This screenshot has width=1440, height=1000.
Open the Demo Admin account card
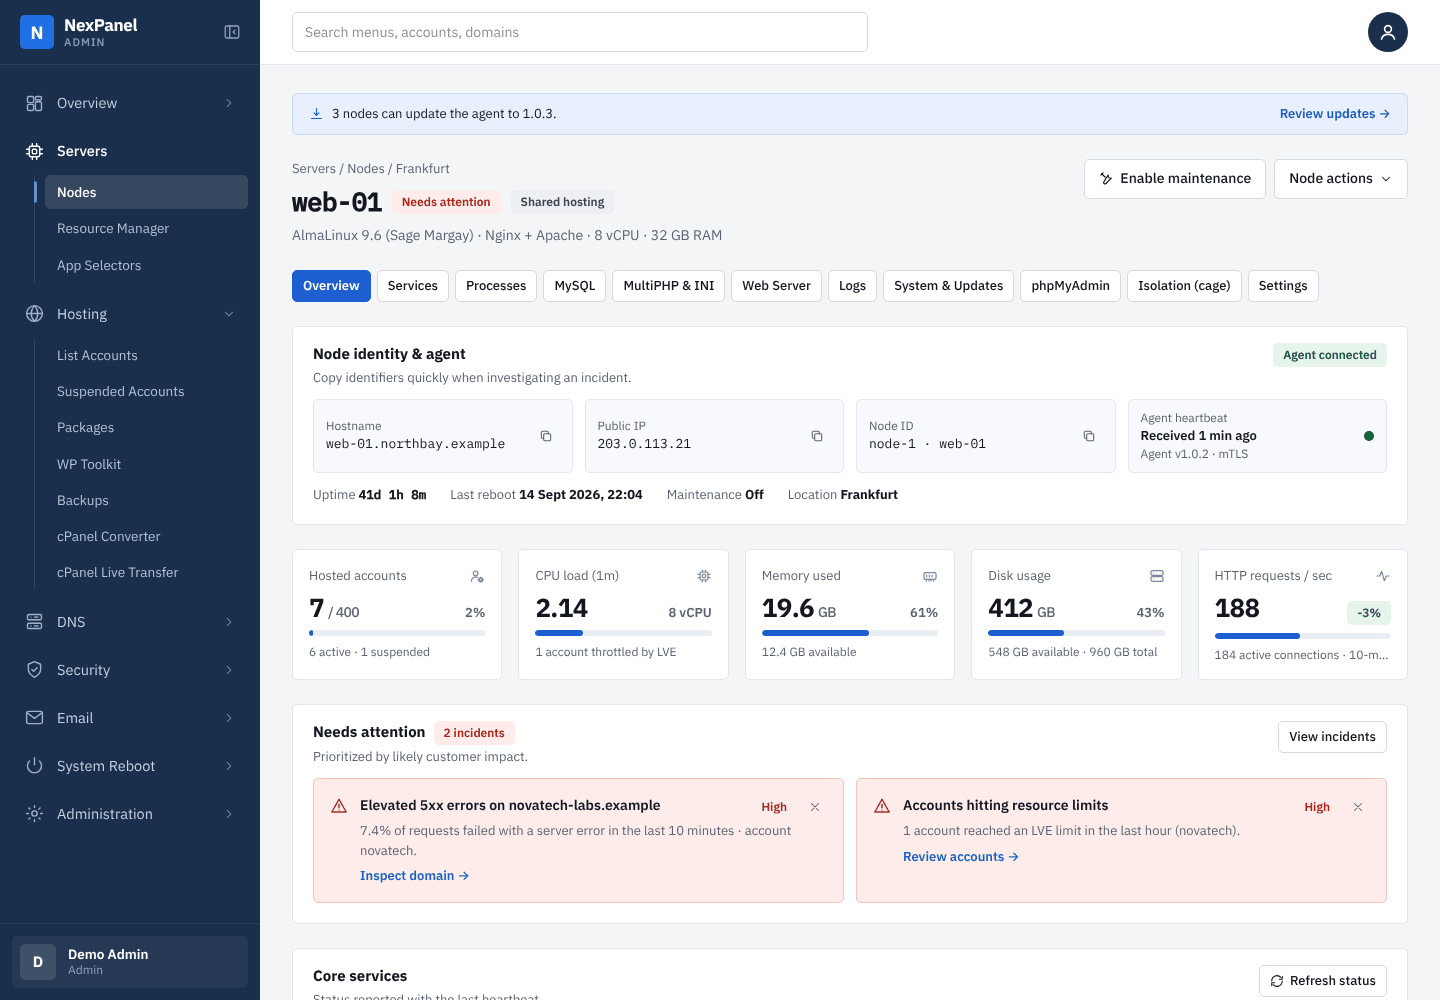click(130, 962)
